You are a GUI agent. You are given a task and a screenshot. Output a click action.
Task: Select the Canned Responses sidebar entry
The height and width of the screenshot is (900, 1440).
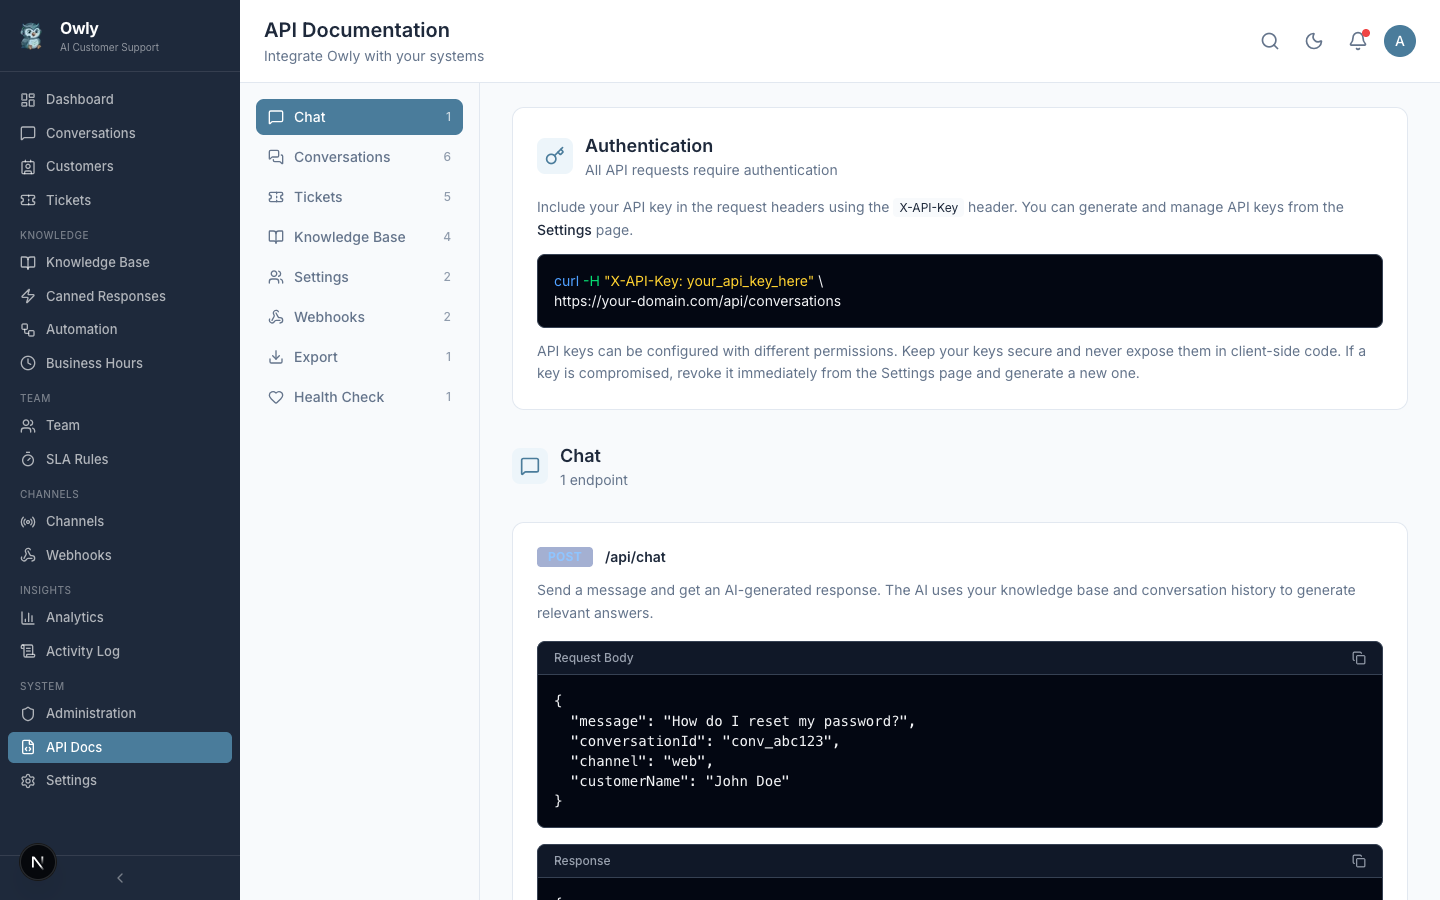tap(105, 296)
